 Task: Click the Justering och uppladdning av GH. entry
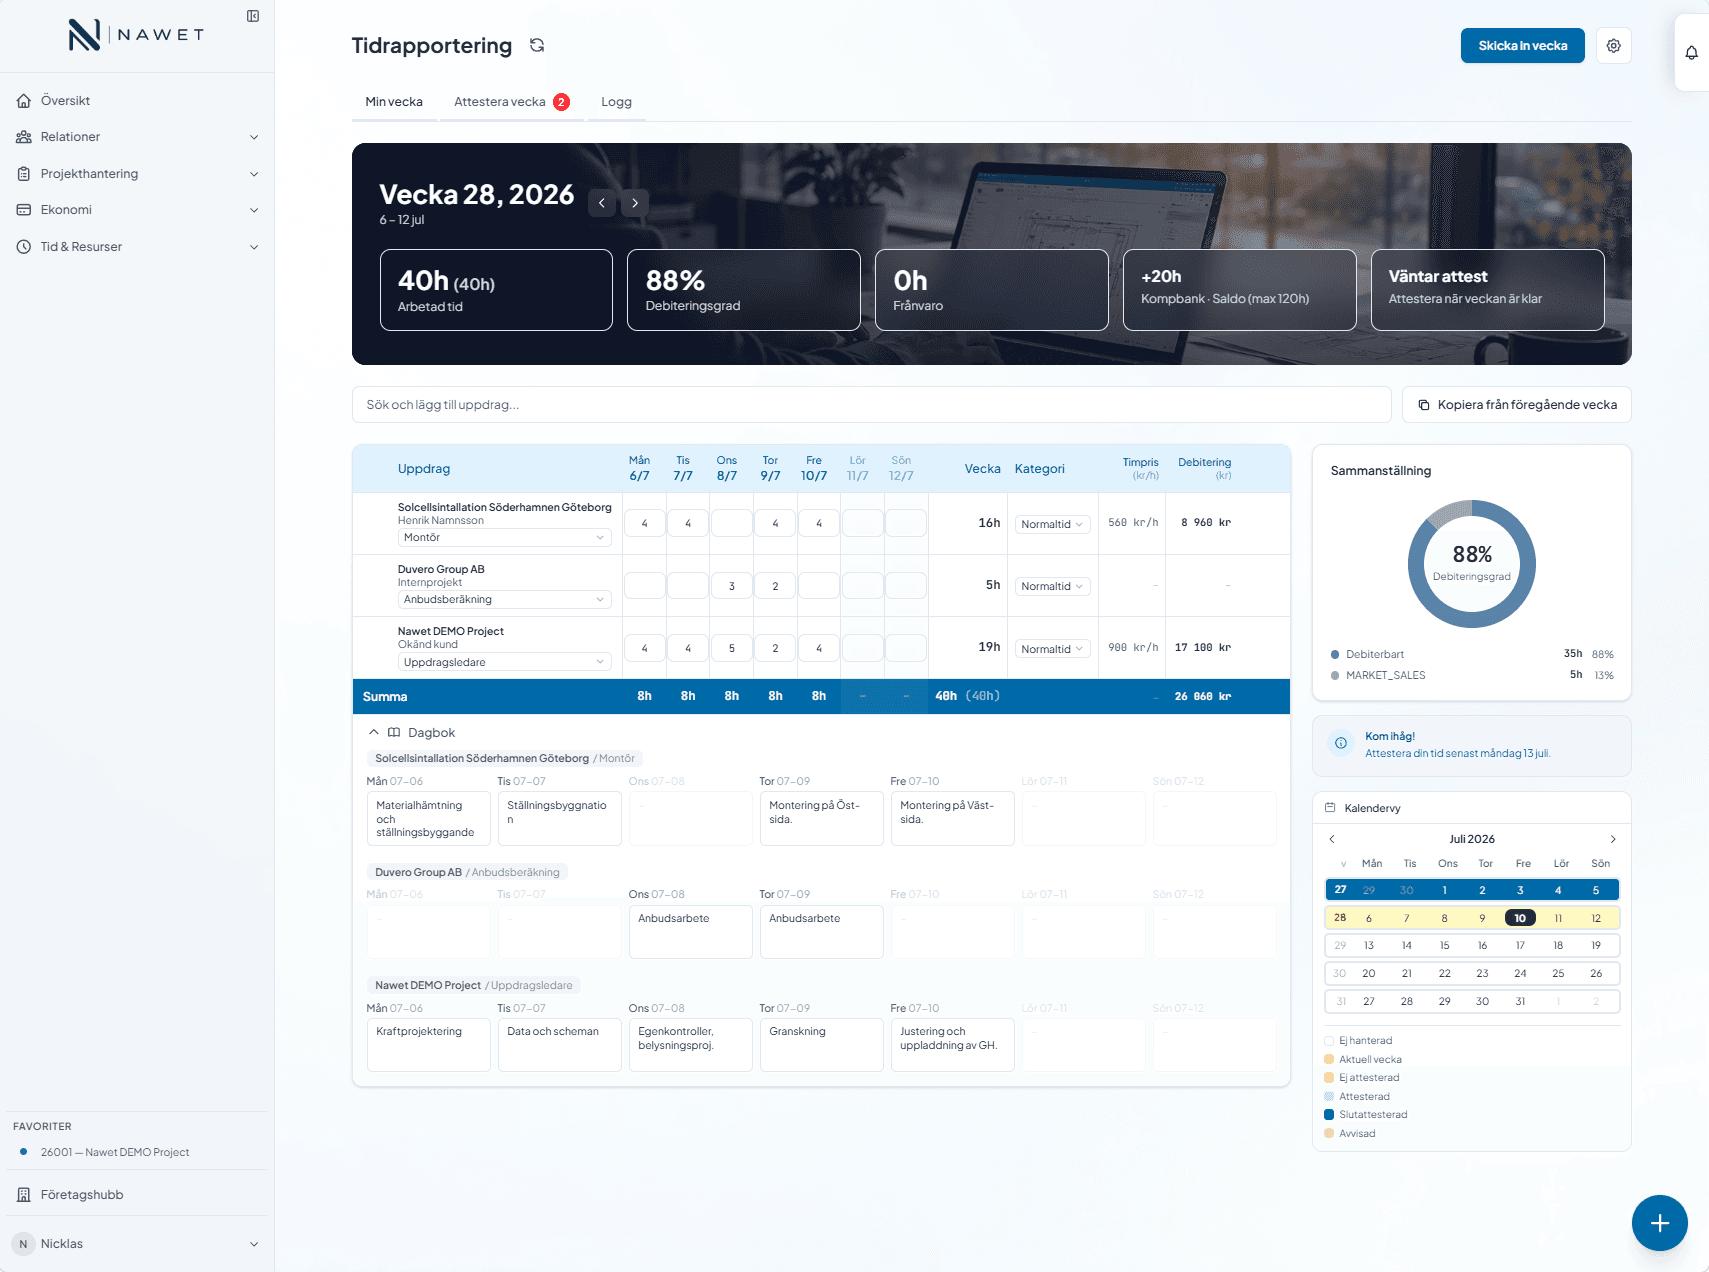pyautogui.click(x=953, y=1045)
